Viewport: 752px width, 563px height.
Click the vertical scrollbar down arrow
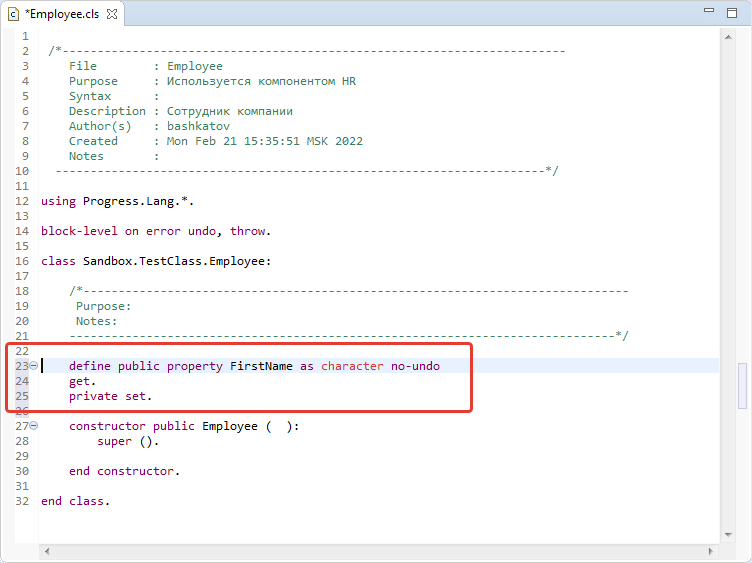coord(728,535)
